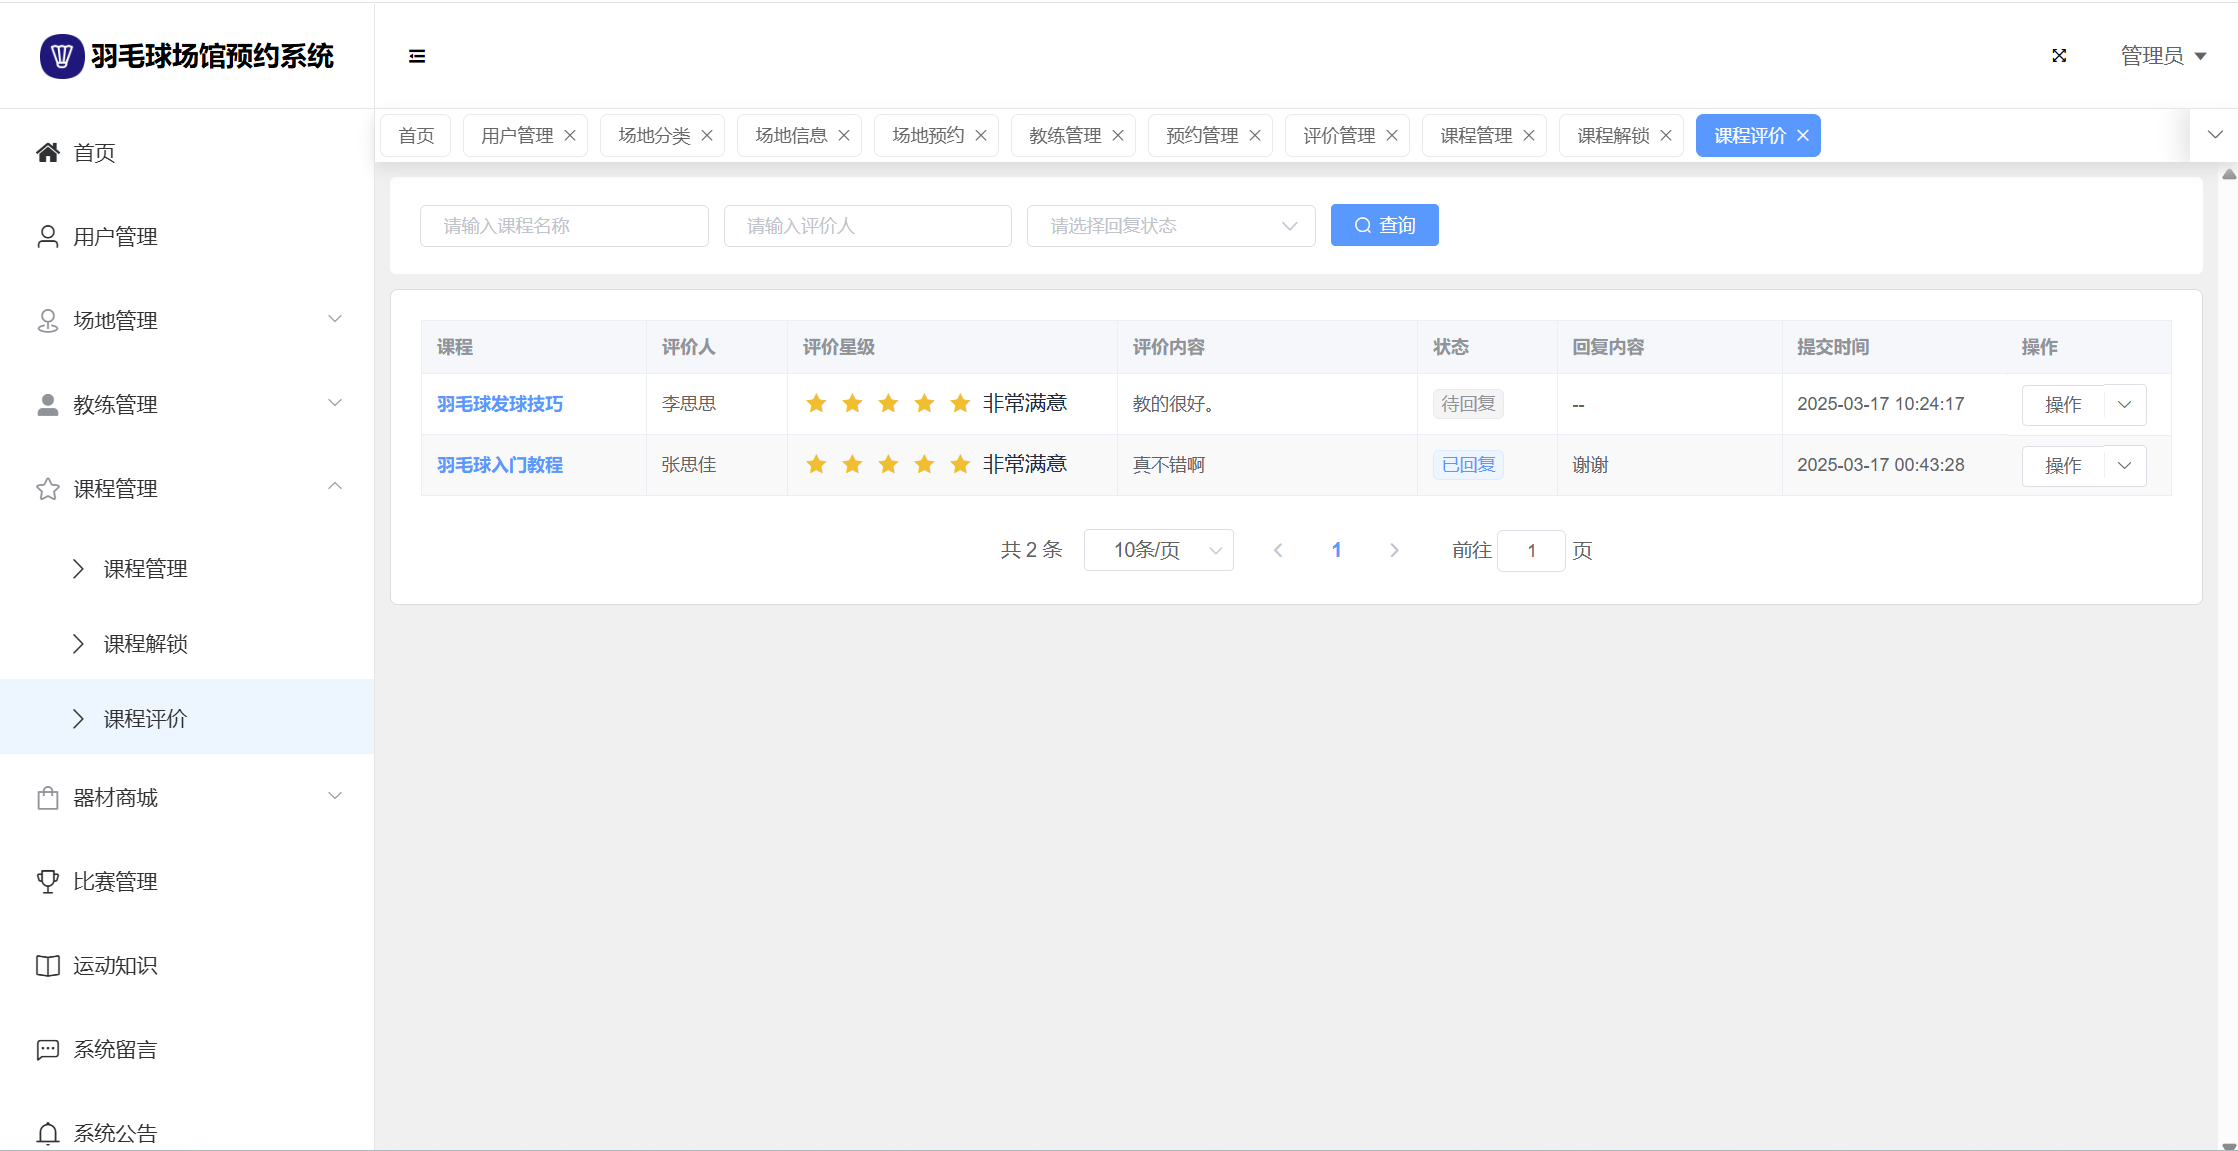Click the shopping bag icon for 器材商城
This screenshot has height=1151, width=2238.
click(47, 798)
